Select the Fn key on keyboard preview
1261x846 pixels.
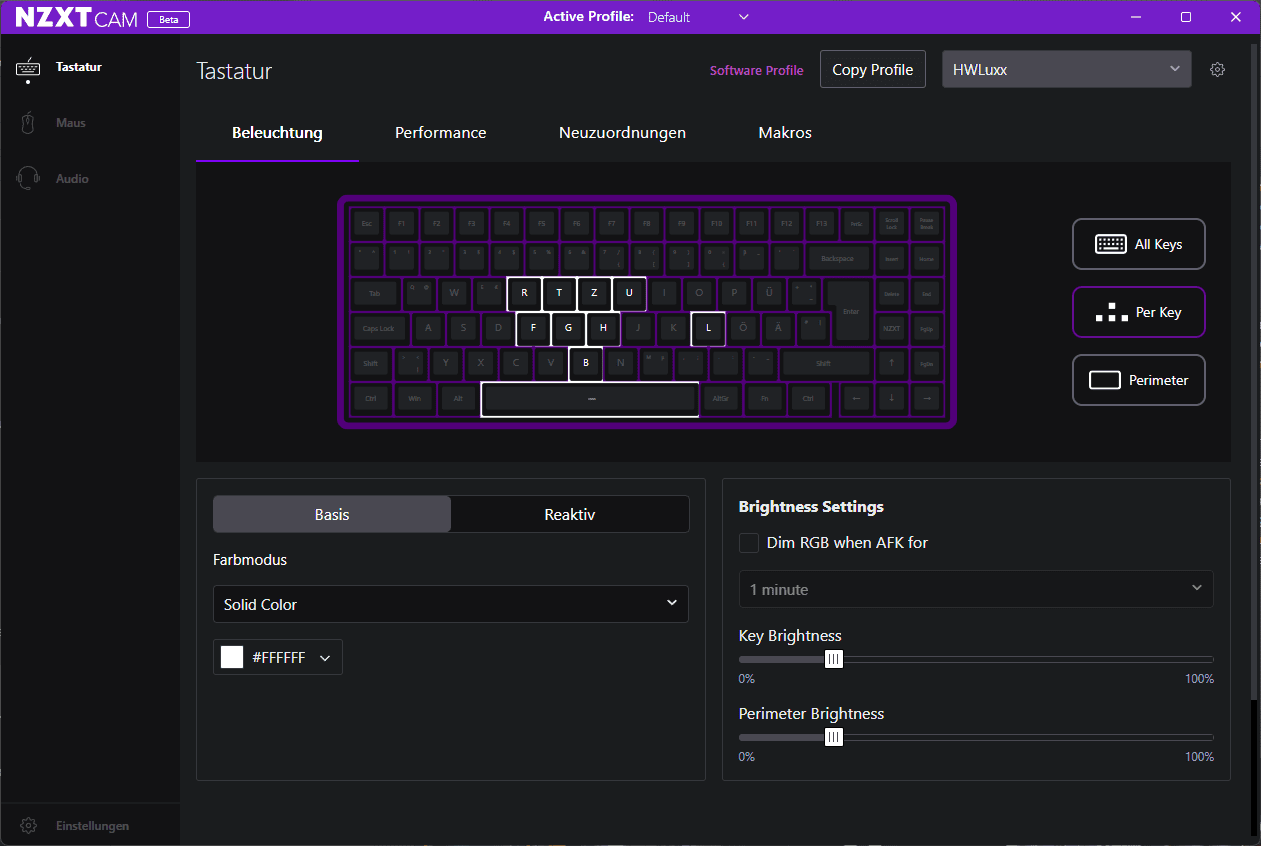pos(764,398)
